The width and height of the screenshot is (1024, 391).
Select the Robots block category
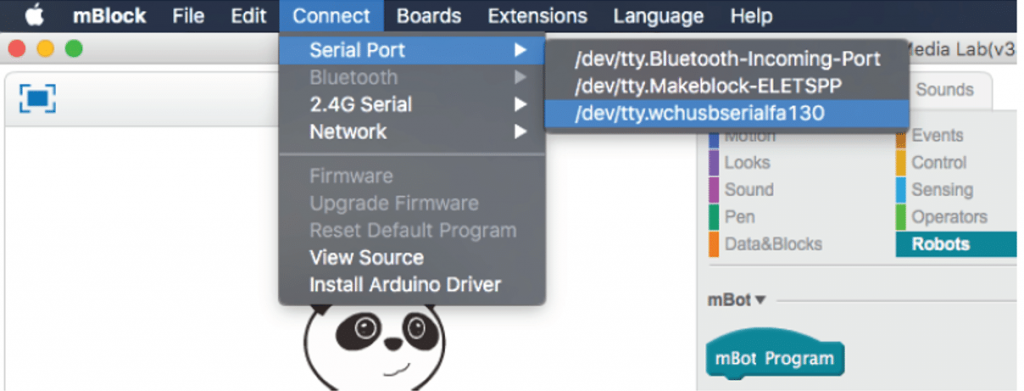pos(956,244)
